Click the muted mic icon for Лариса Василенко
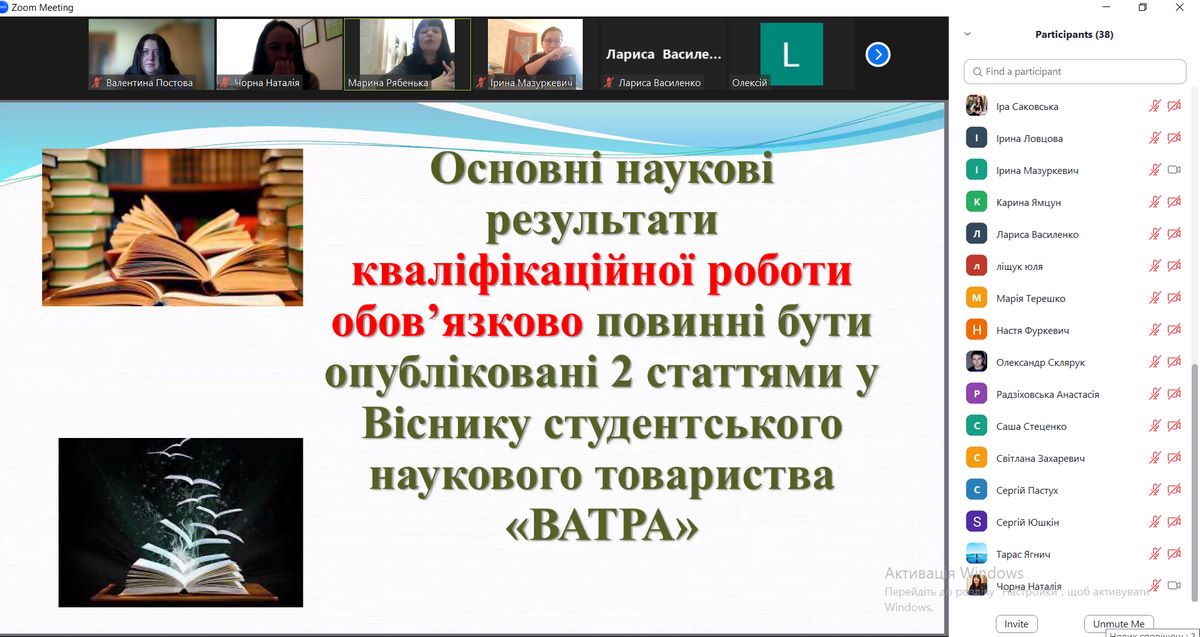Image resolution: width=1200 pixels, height=637 pixels. point(1155,234)
